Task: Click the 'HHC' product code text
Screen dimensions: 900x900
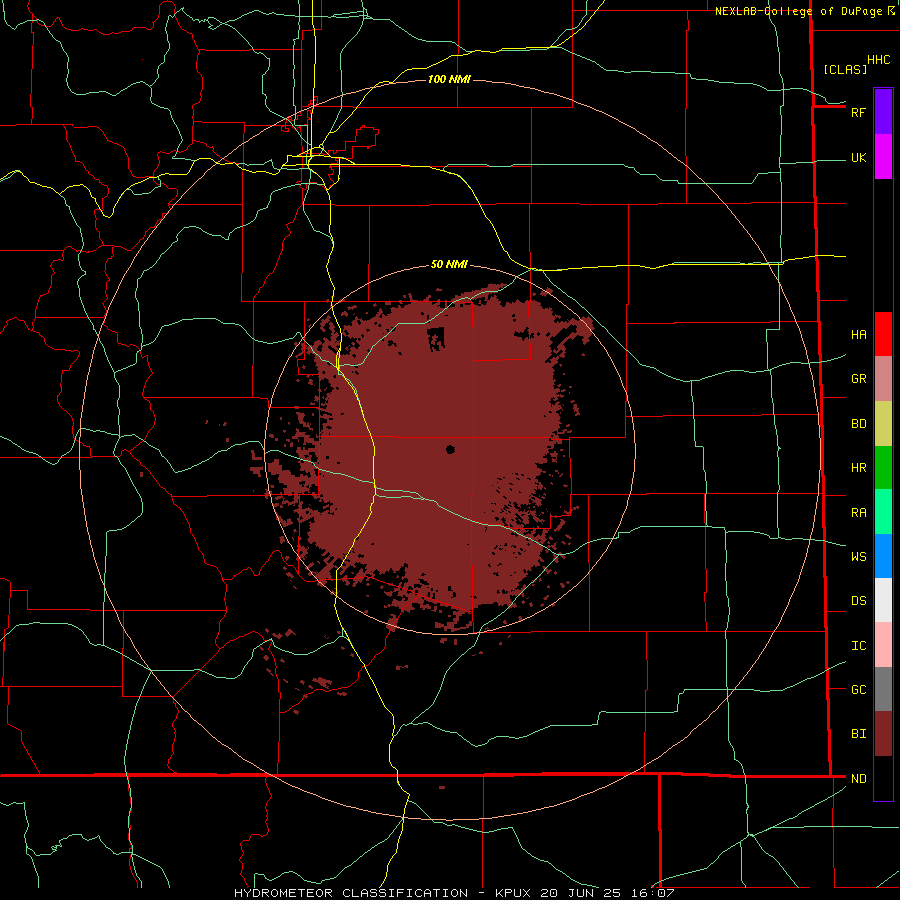Action: click(878, 60)
